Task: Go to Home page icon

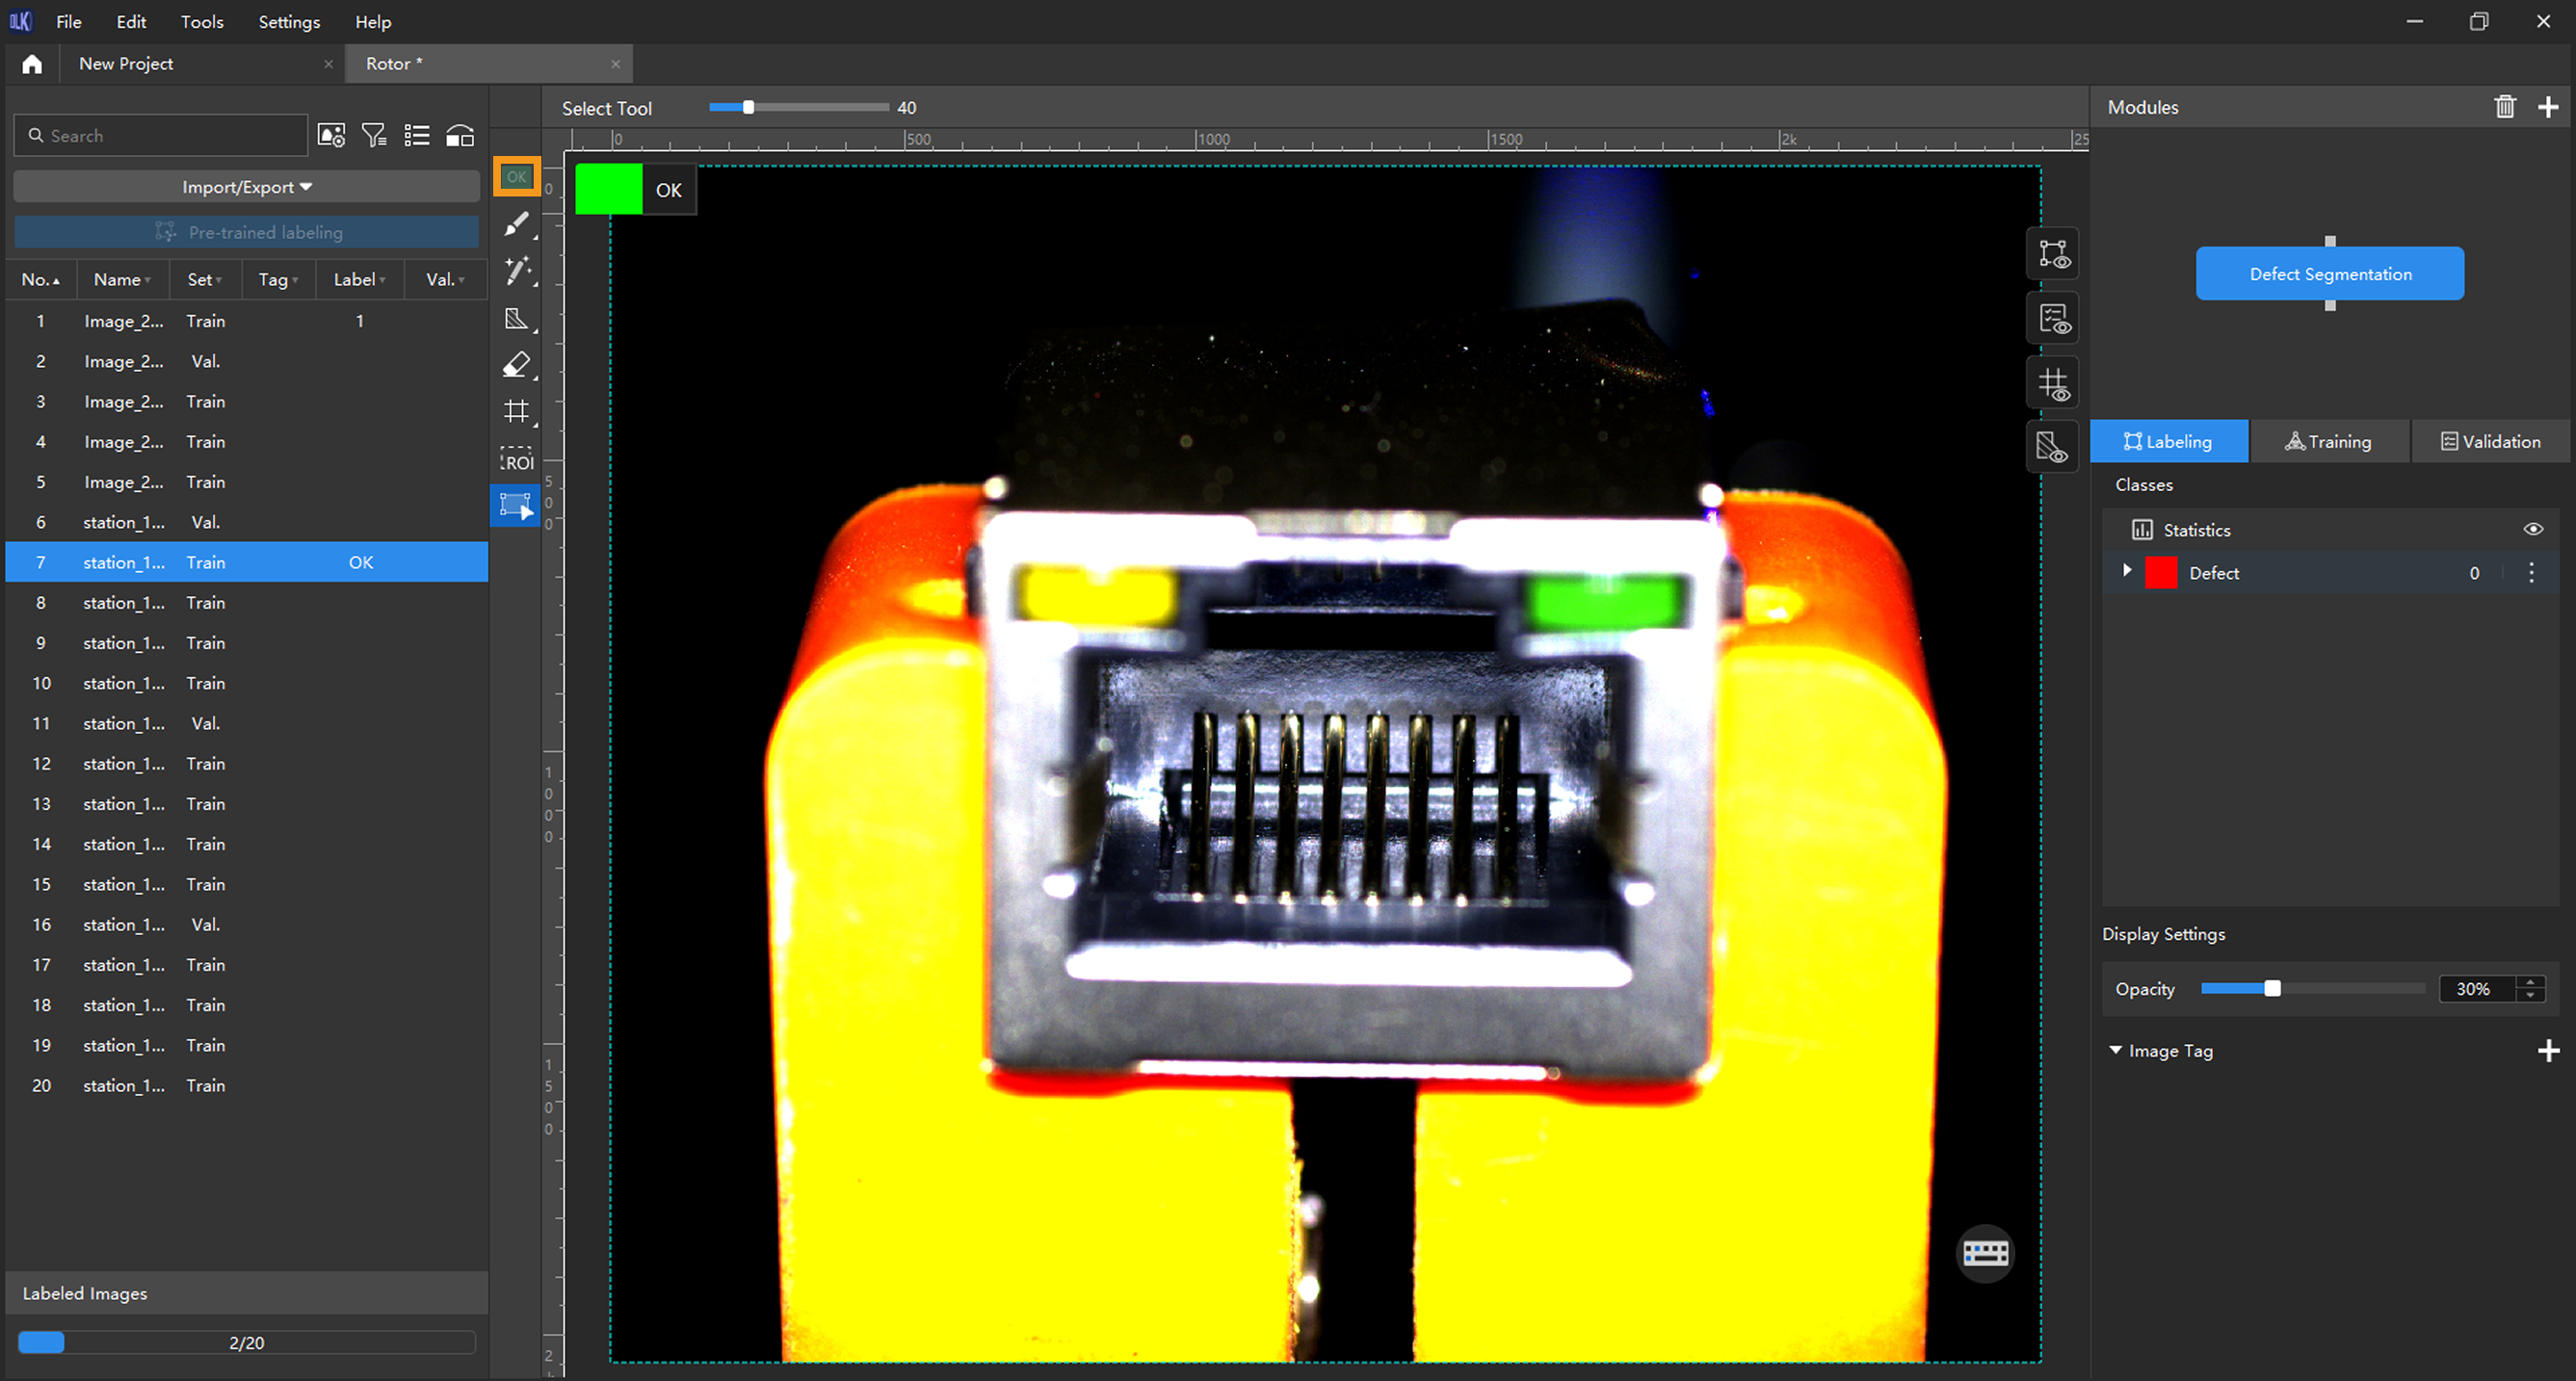Action: (x=32, y=64)
